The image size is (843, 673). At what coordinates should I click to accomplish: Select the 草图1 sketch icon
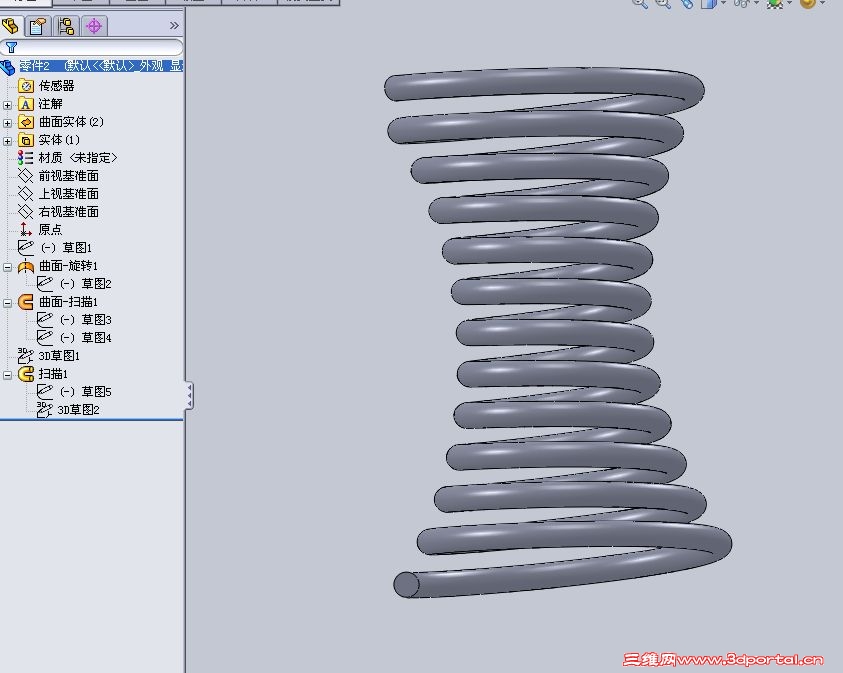(25, 247)
